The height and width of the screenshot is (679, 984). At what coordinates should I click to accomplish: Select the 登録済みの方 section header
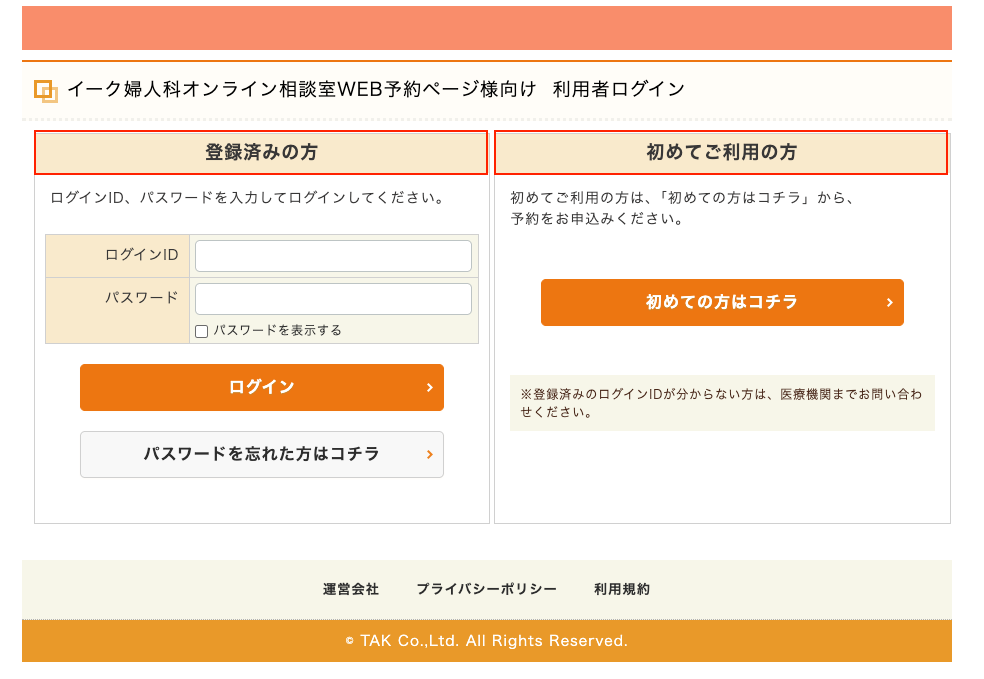(261, 153)
